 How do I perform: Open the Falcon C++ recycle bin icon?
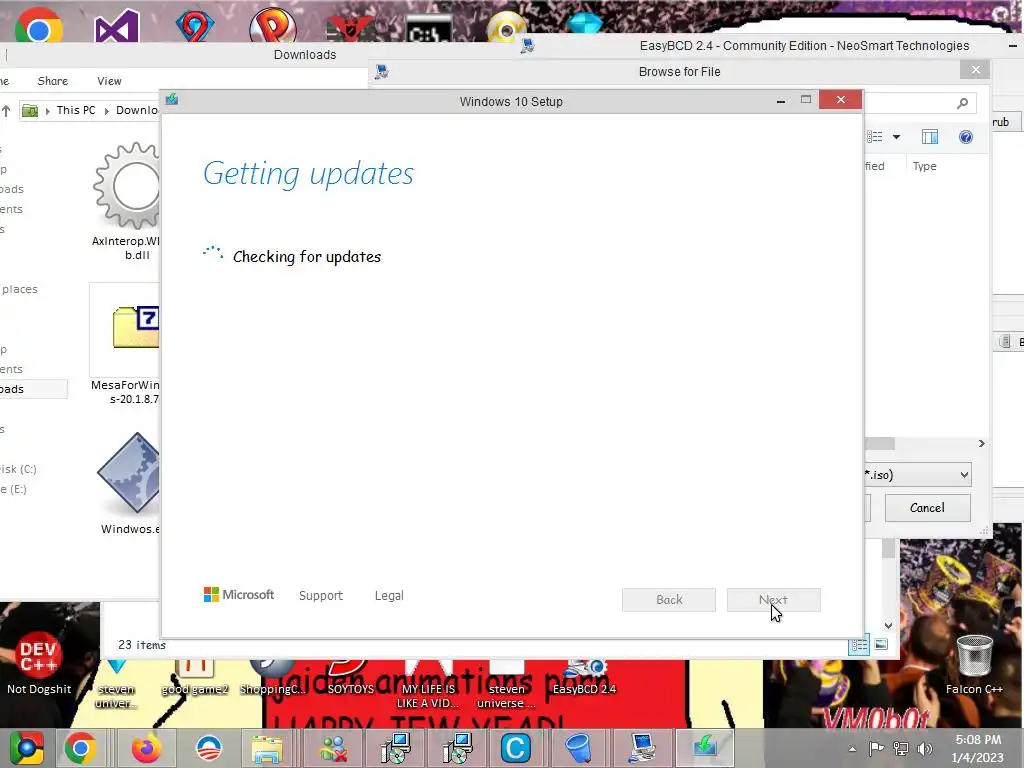pyautogui.click(x=974, y=664)
